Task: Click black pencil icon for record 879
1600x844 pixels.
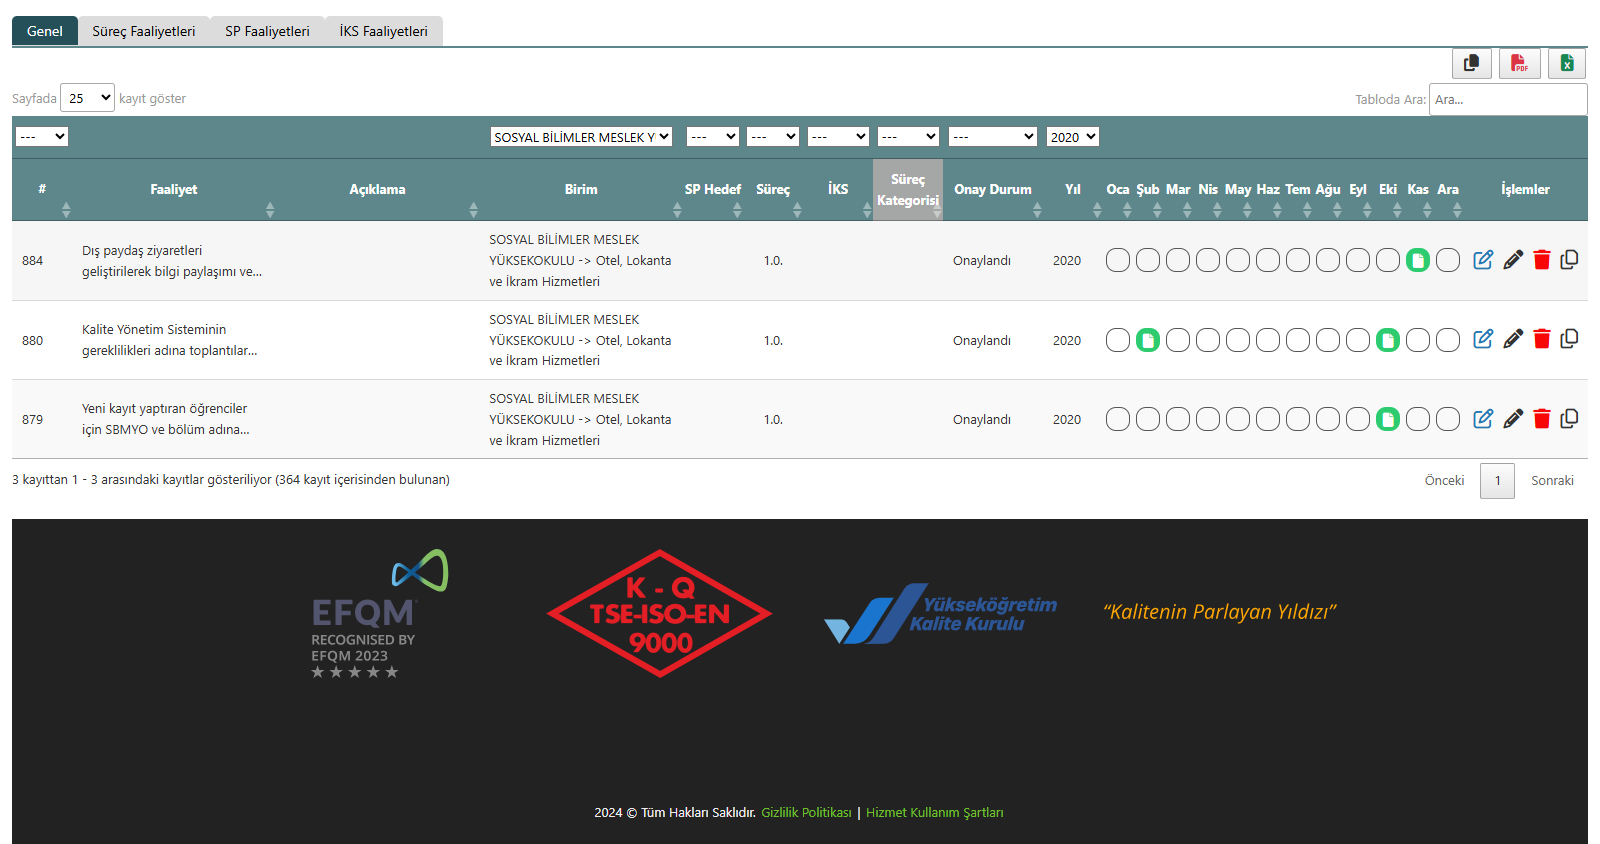Action: [x=1513, y=419]
